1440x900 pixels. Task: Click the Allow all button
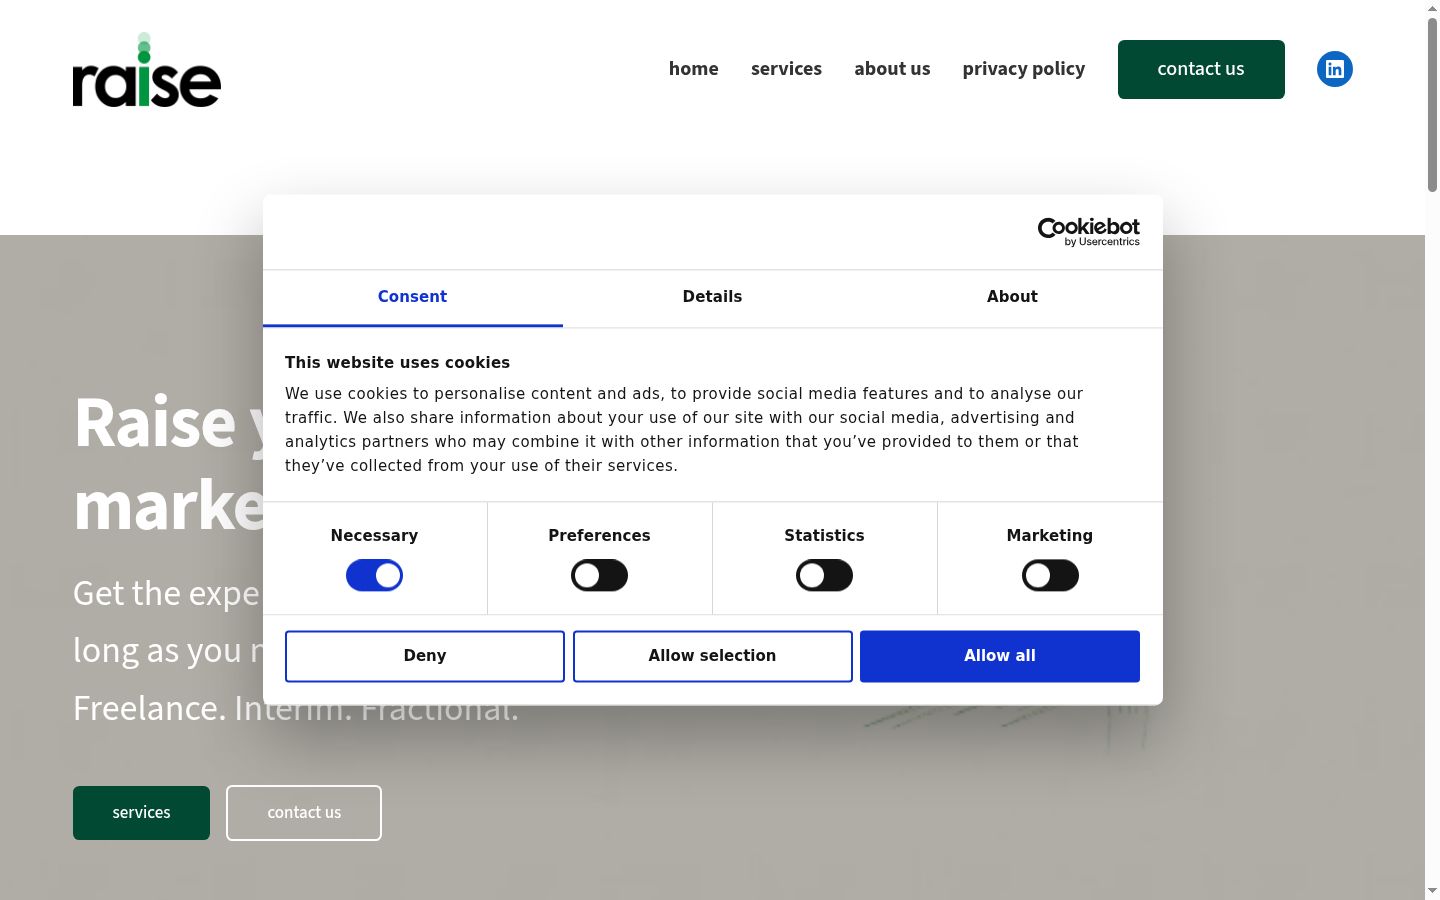pos(1000,656)
